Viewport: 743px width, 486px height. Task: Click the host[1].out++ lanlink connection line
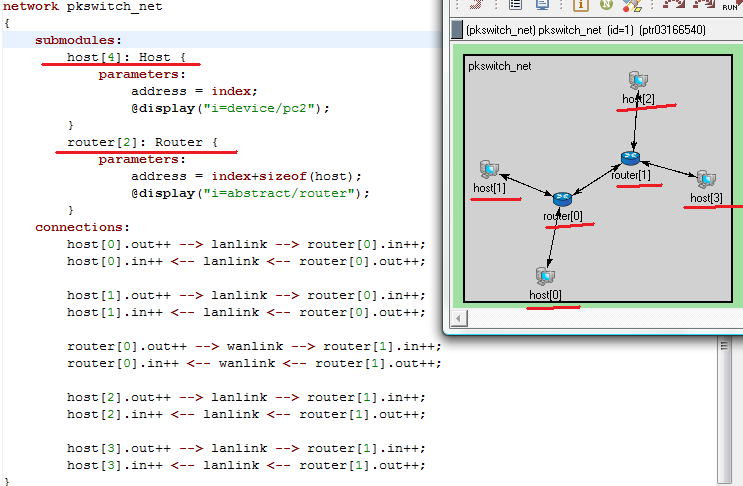tap(246, 296)
